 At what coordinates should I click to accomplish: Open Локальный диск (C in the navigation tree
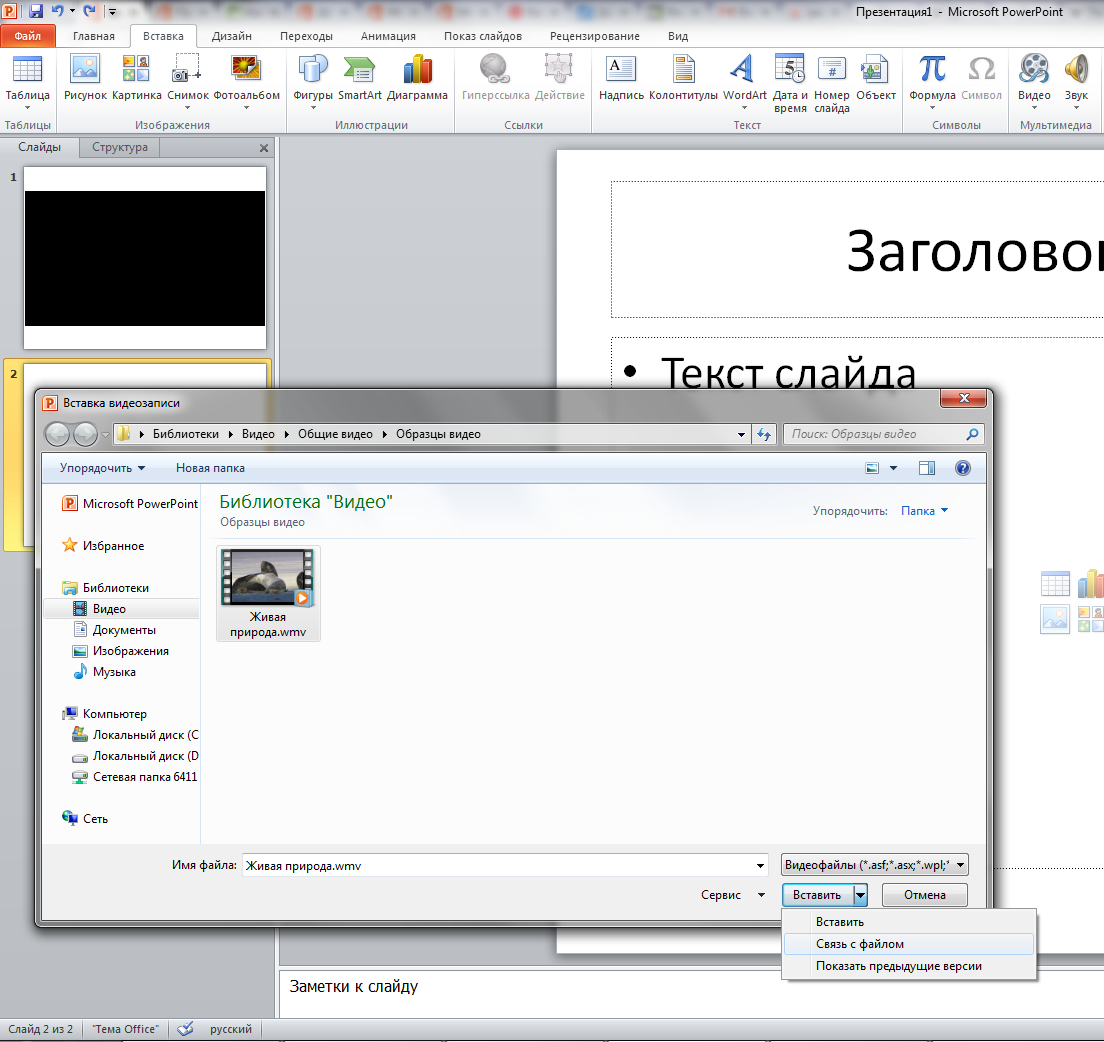[135, 735]
